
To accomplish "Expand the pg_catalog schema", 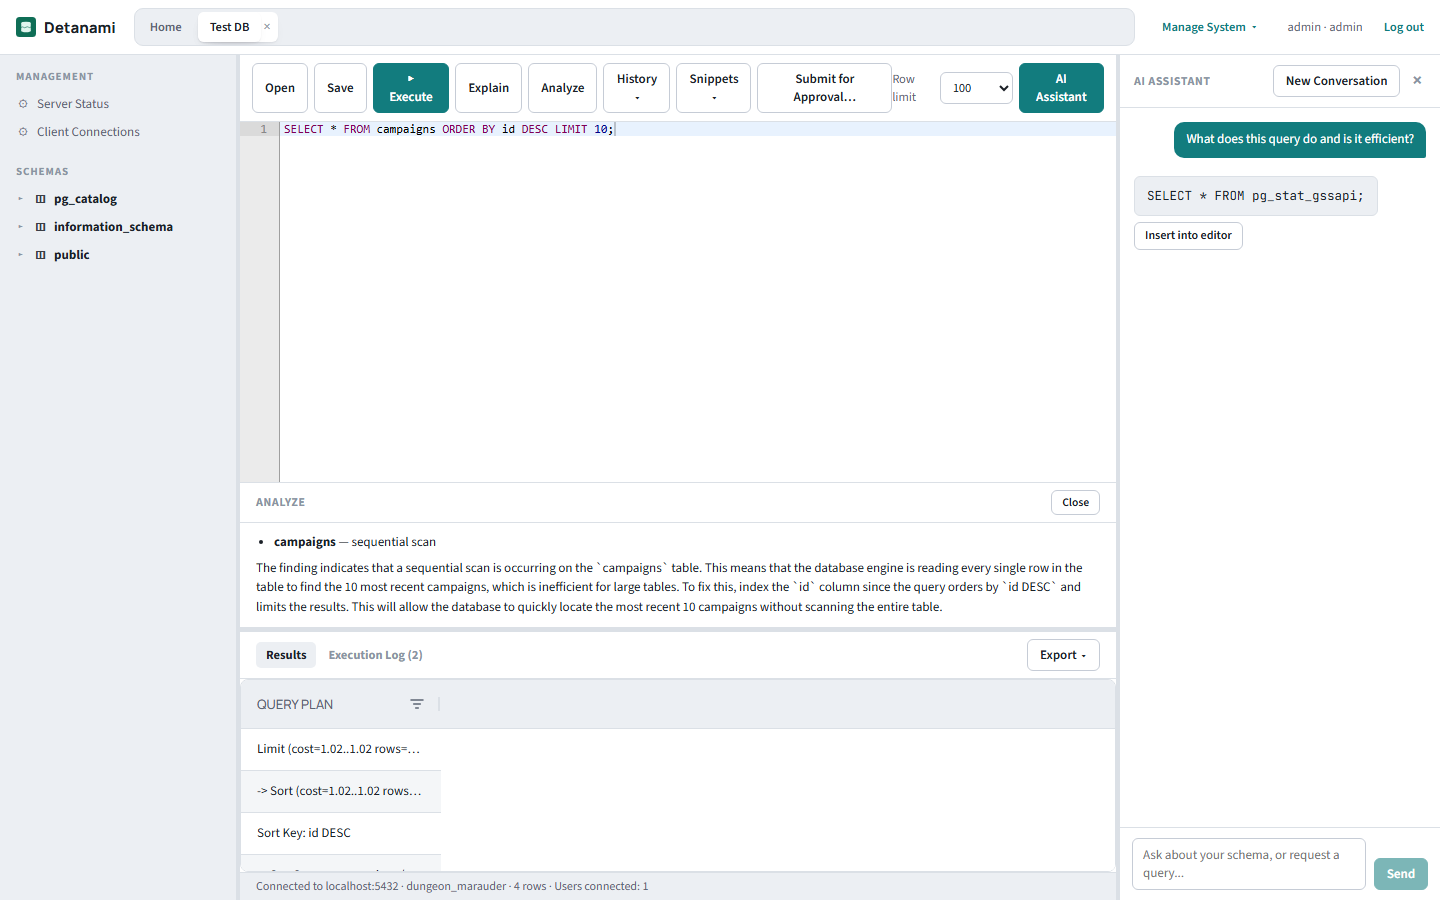I will [x=20, y=199].
